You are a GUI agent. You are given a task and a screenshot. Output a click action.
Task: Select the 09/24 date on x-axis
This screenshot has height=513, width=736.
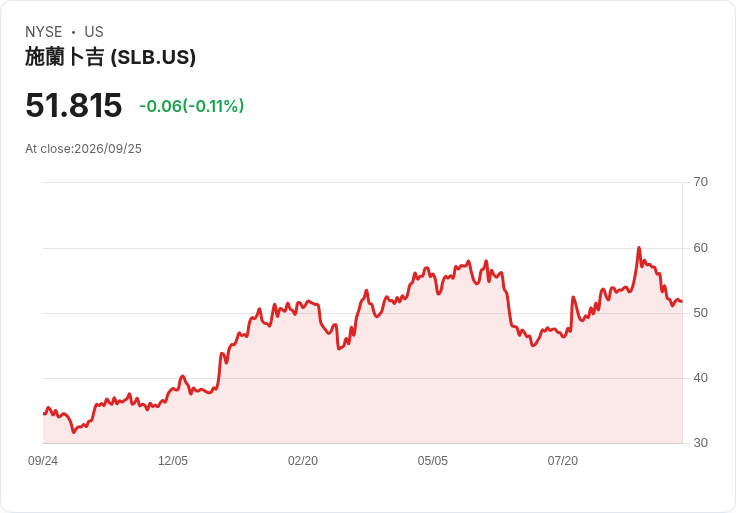tap(43, 461)
